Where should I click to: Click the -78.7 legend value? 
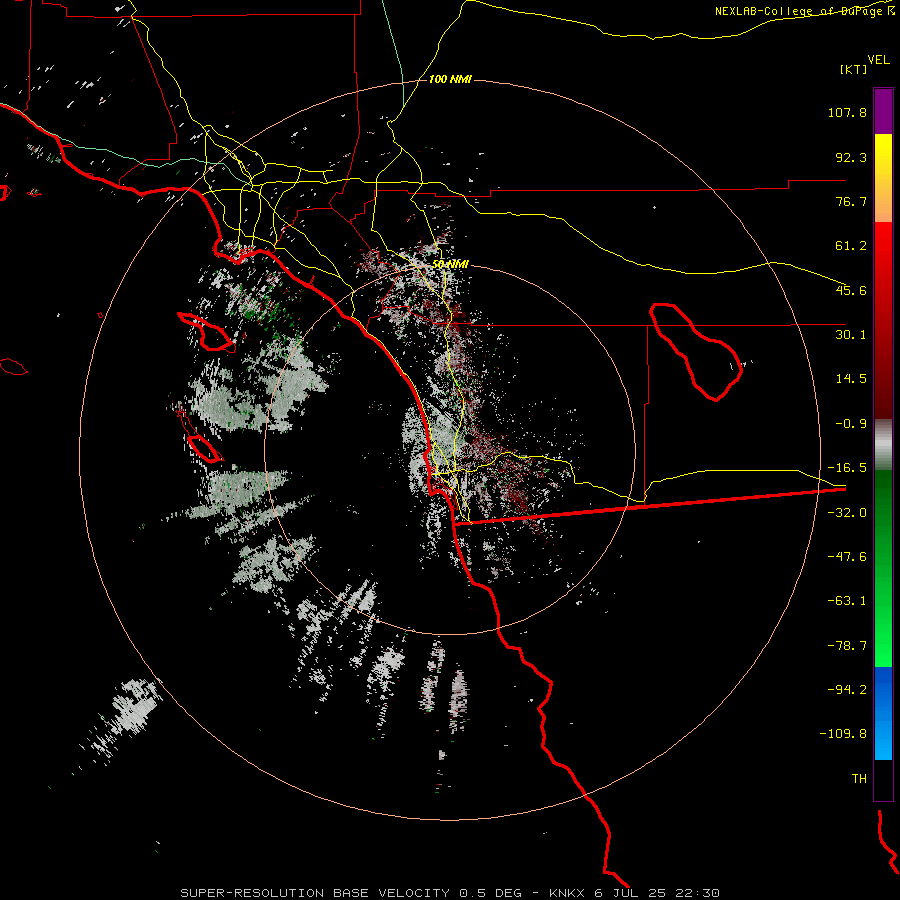pyautogui.click(x=847, y=646)
